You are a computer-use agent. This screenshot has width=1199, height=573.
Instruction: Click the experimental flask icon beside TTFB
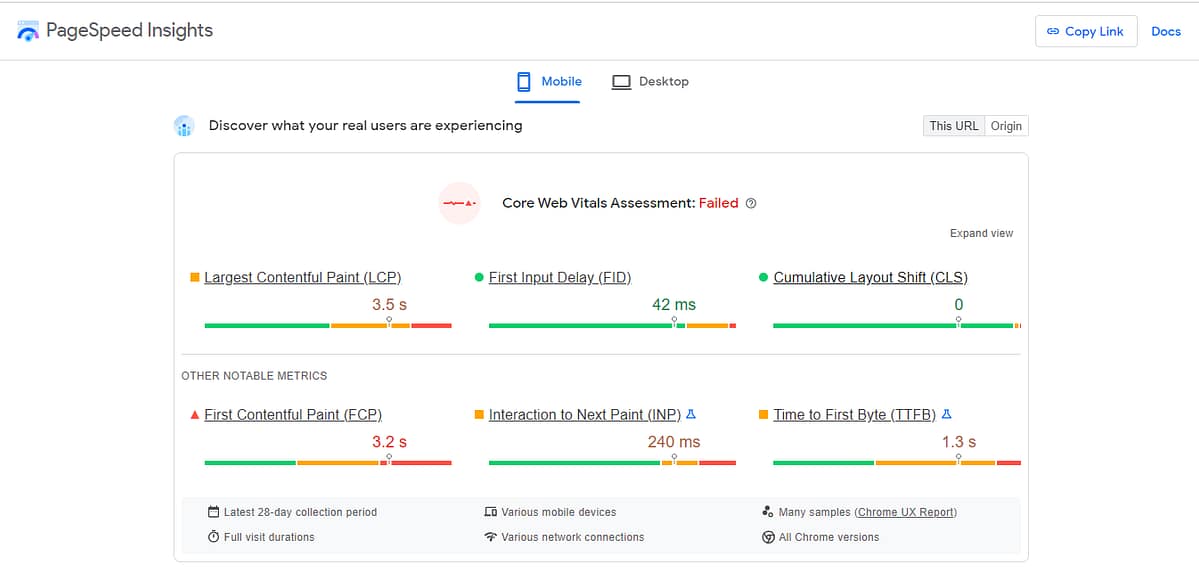[x=946, y=414]
